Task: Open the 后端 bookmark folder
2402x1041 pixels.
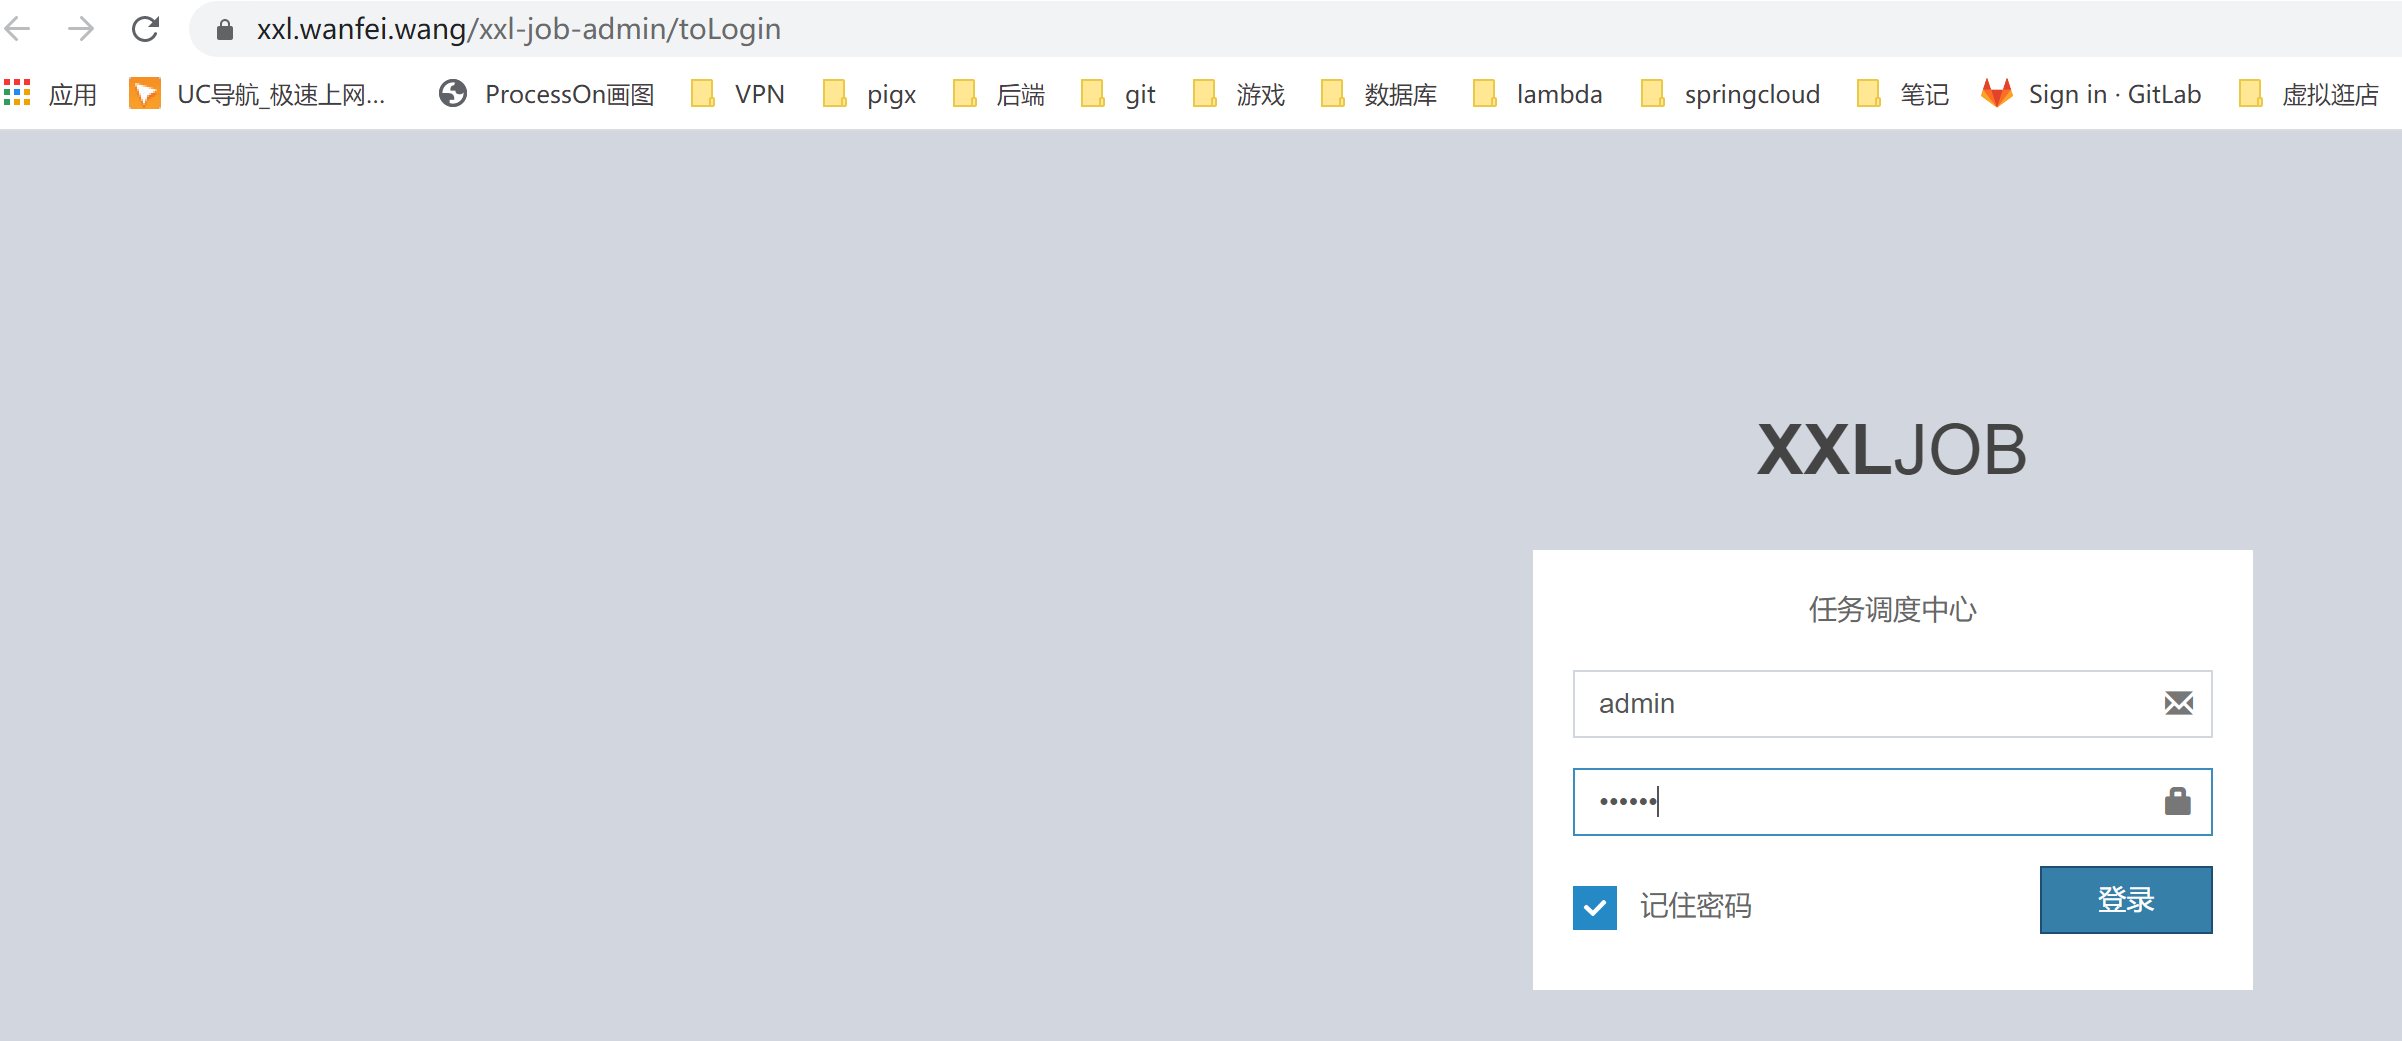Action: (999, 94)
